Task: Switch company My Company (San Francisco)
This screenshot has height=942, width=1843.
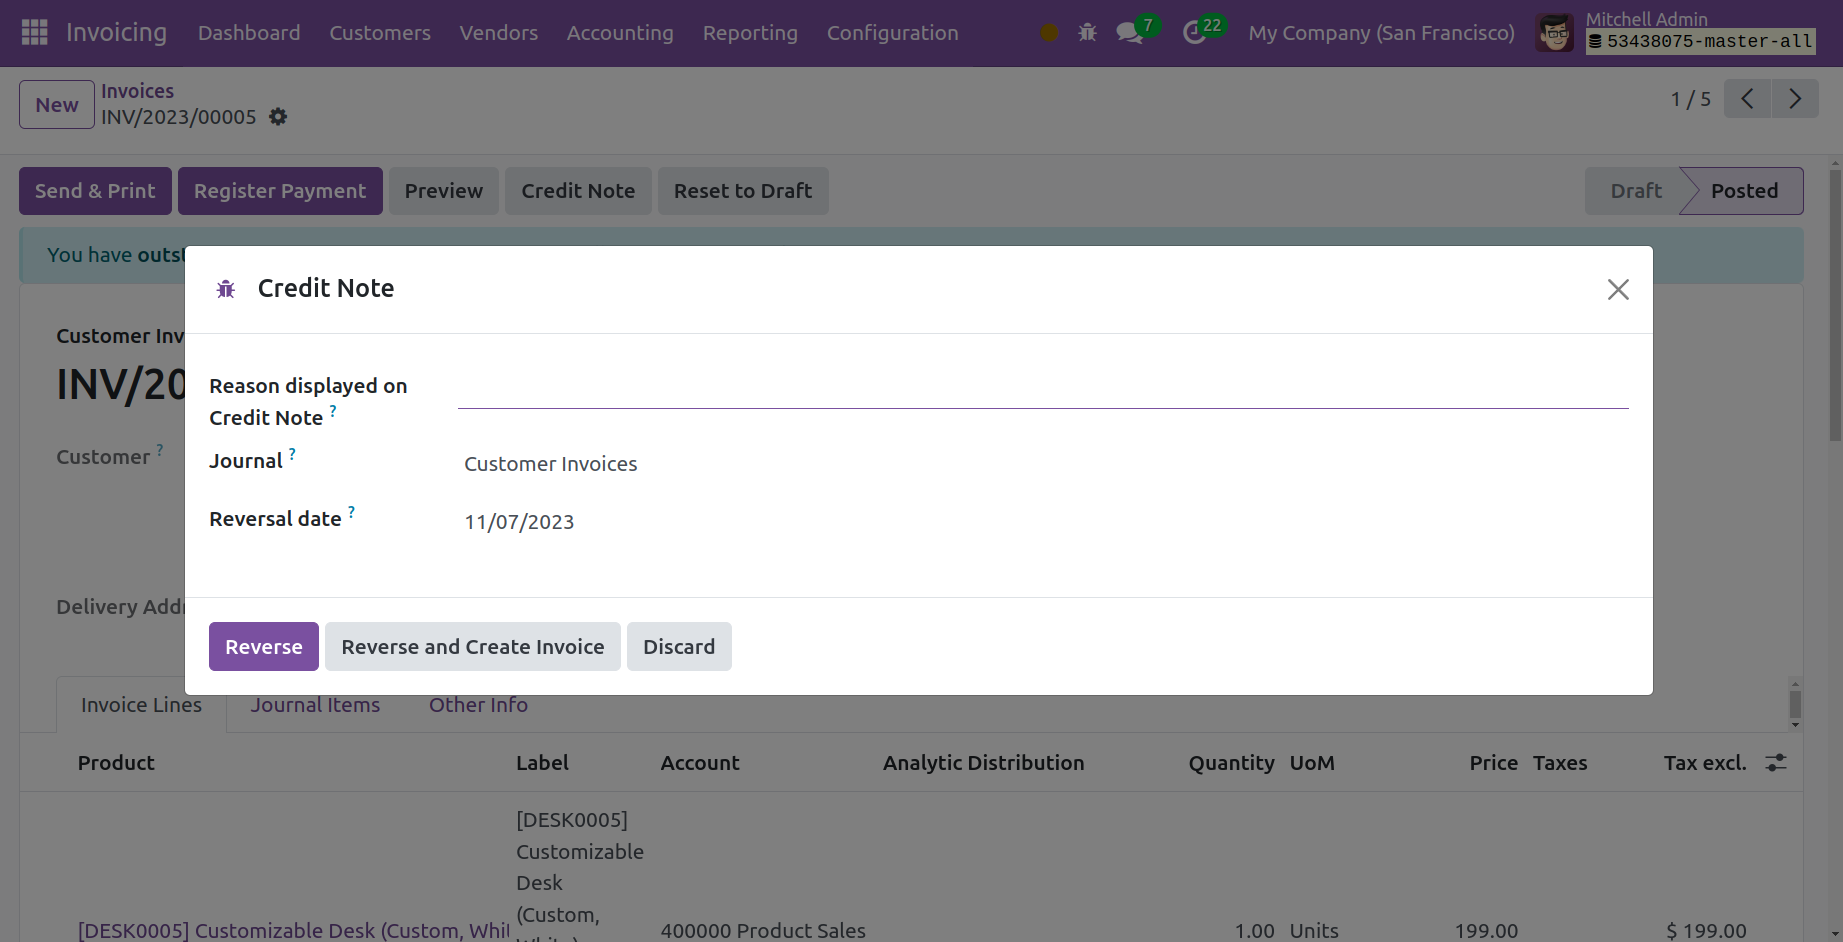Action: point(1381,33)
